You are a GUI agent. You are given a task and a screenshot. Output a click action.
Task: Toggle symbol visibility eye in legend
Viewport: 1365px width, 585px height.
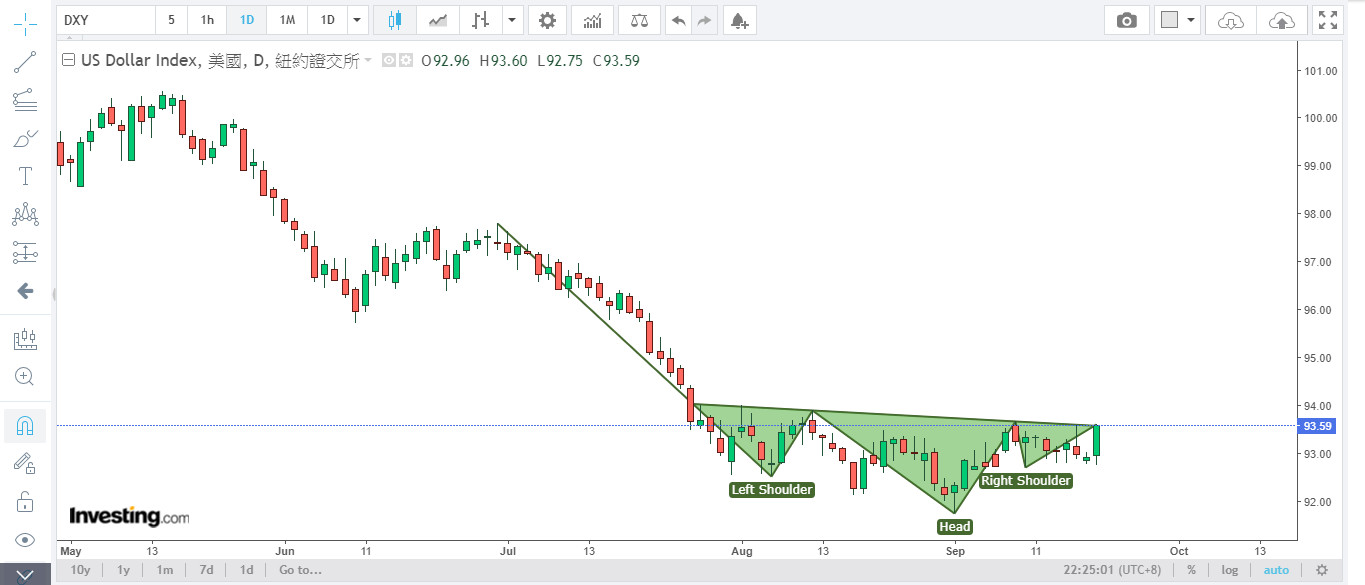390,60
